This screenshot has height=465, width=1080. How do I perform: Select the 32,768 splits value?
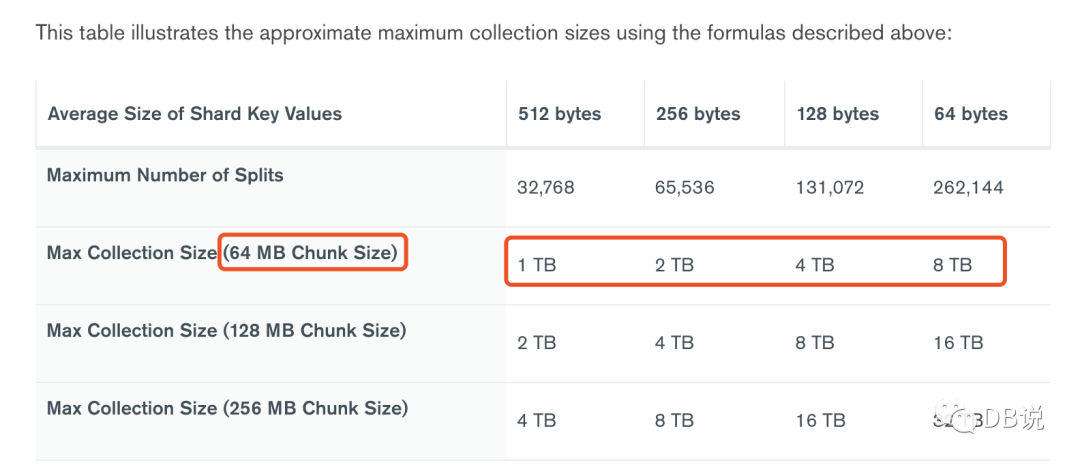[546, 187]
